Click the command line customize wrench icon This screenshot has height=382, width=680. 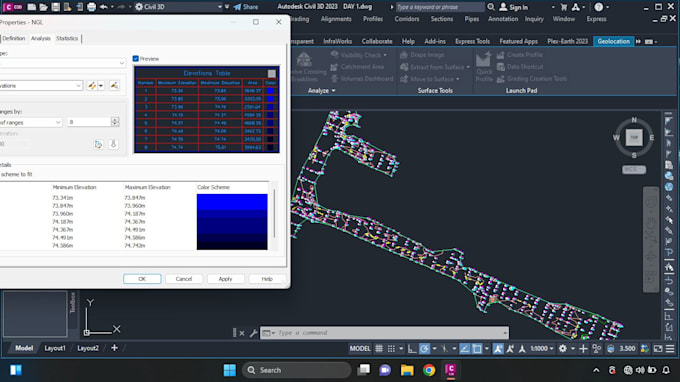click(253, 333)
